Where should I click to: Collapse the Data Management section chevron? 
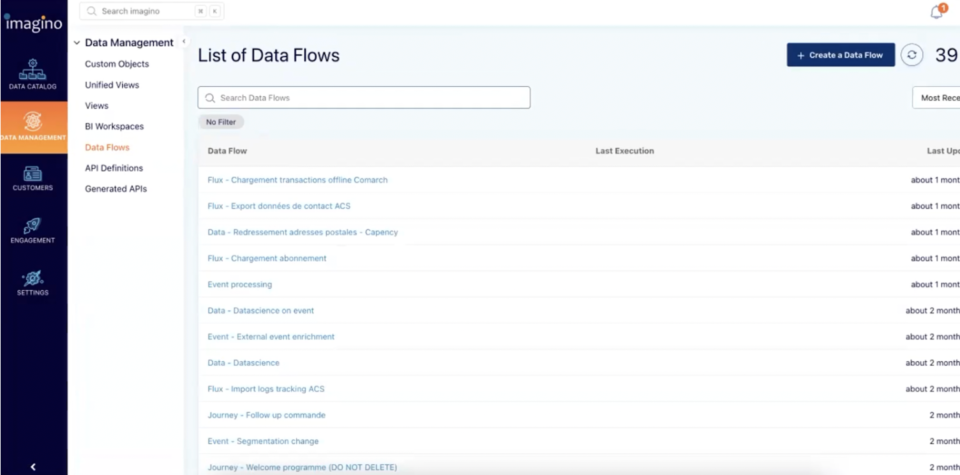pos(77,43)
